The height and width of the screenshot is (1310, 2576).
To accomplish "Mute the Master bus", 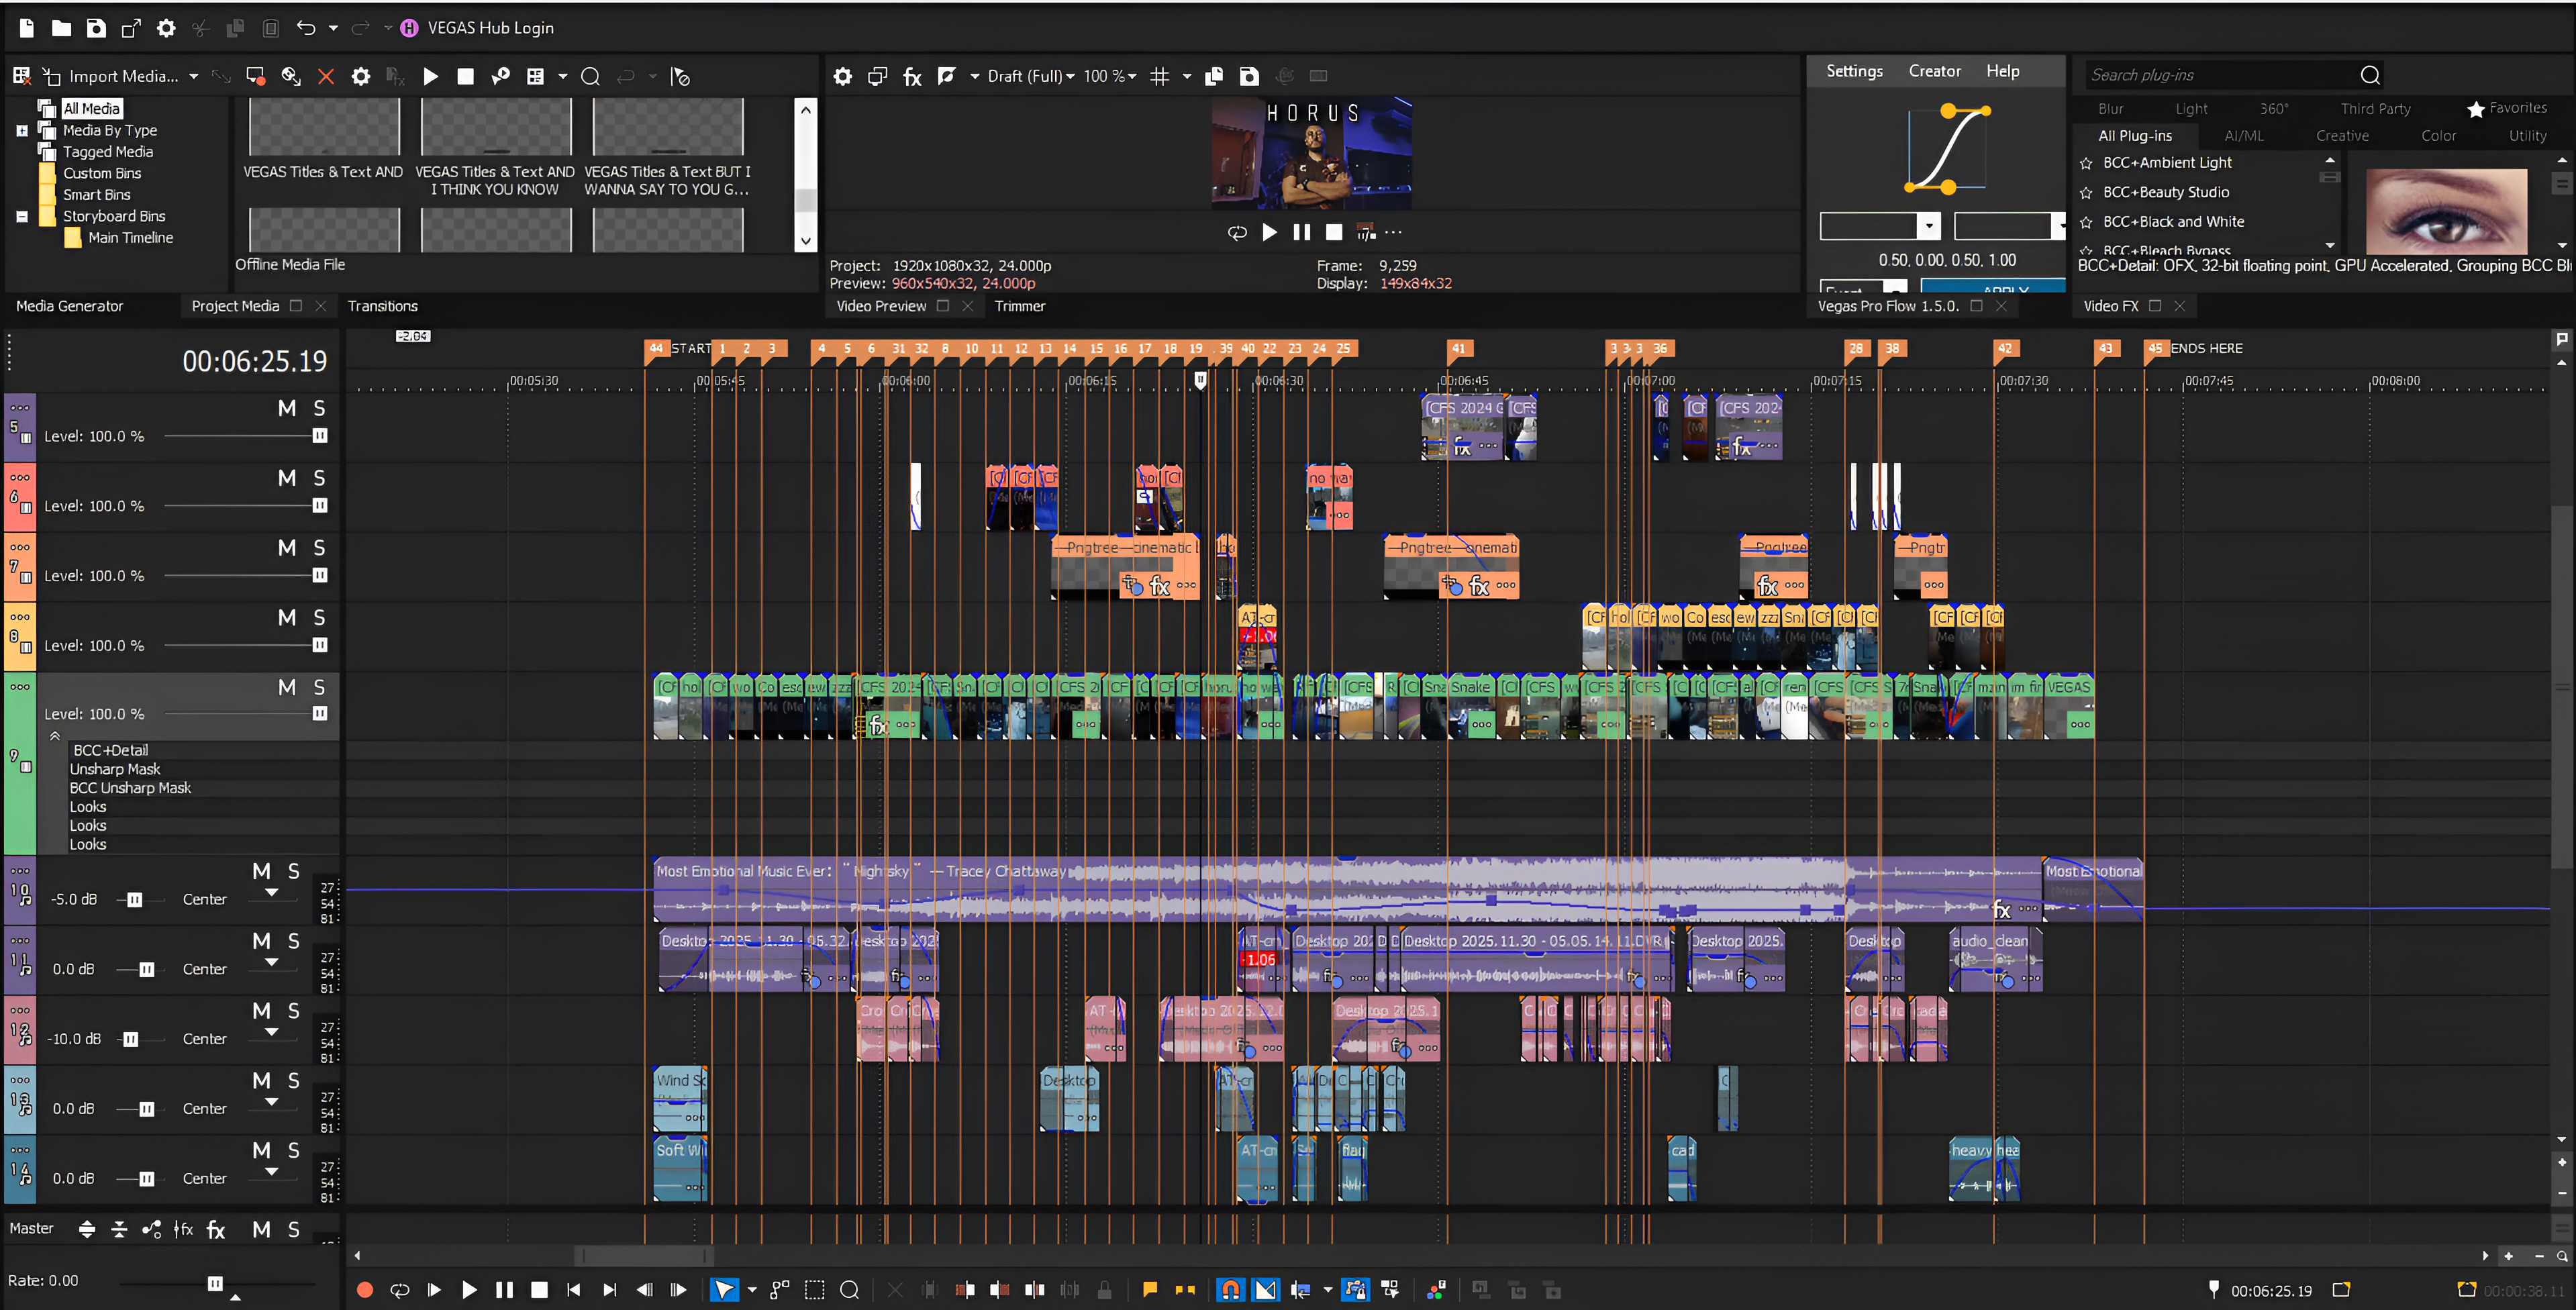I will (261, 1229).
